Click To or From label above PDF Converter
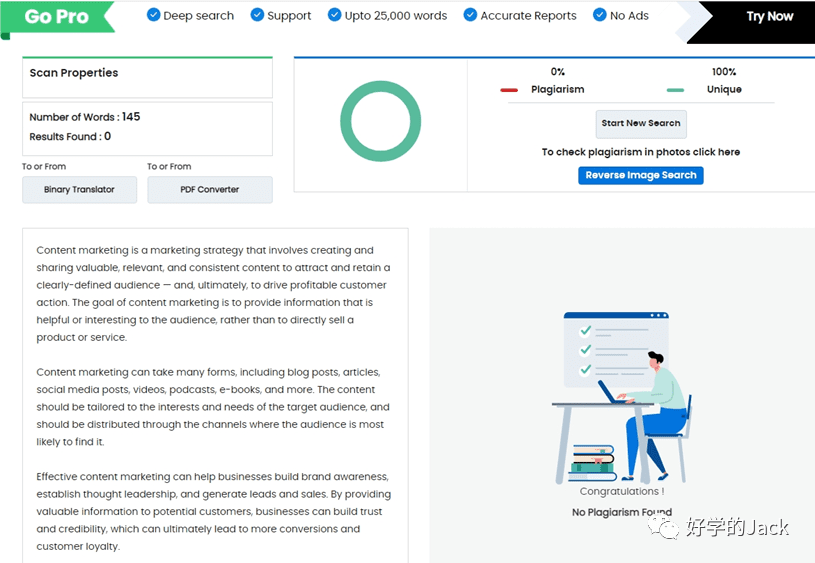815x563 pixels. click(x=169, y=166)
